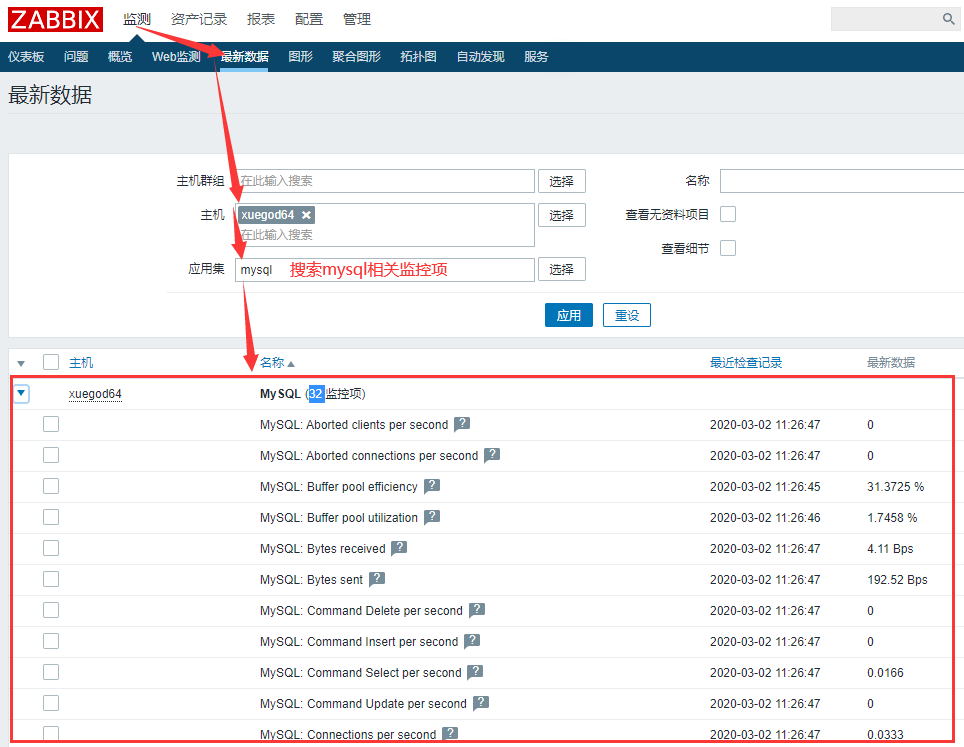Focus the top global search box
Screen dimensions: 964x747
[885, 19]
